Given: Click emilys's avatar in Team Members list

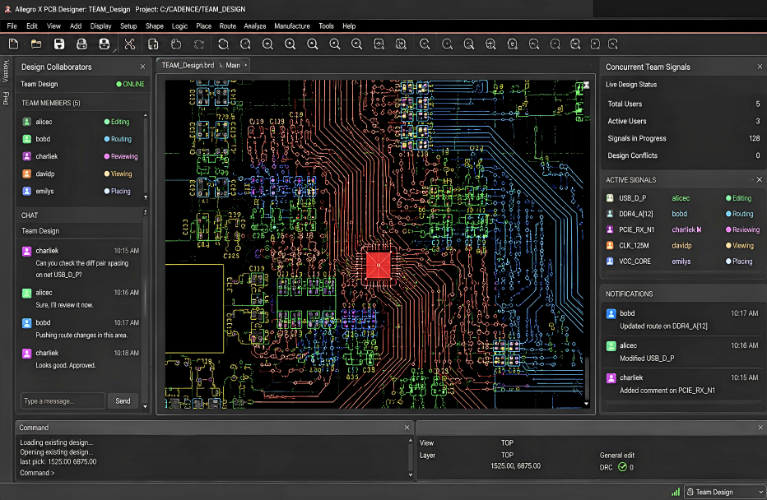Looking at the screenshot, I should (x=27, y=191).
